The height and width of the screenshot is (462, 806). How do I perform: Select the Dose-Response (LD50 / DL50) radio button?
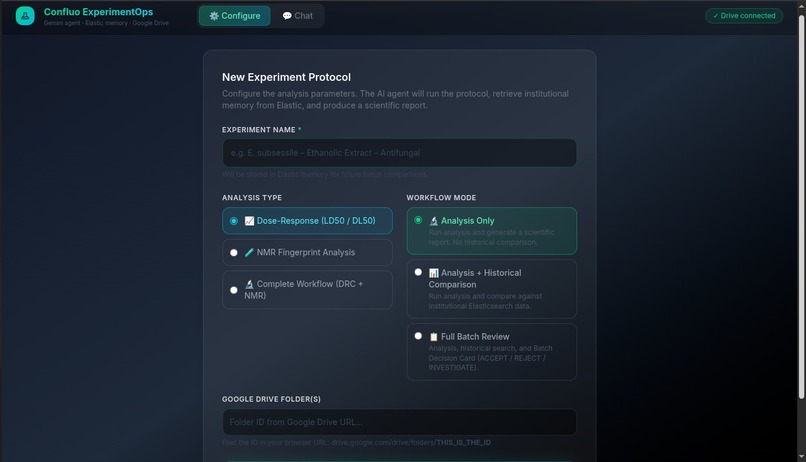coord(234,221)
